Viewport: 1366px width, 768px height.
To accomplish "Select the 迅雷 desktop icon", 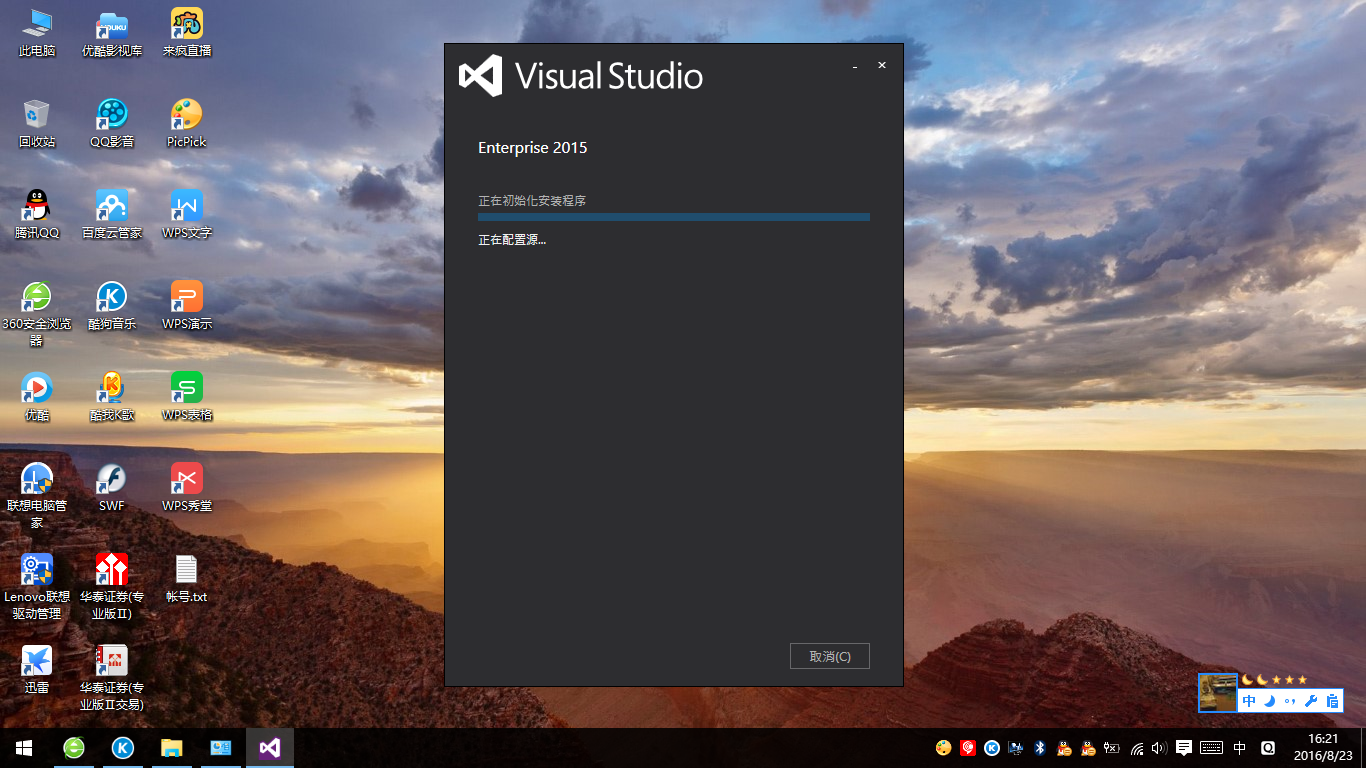I will [37, 670].
